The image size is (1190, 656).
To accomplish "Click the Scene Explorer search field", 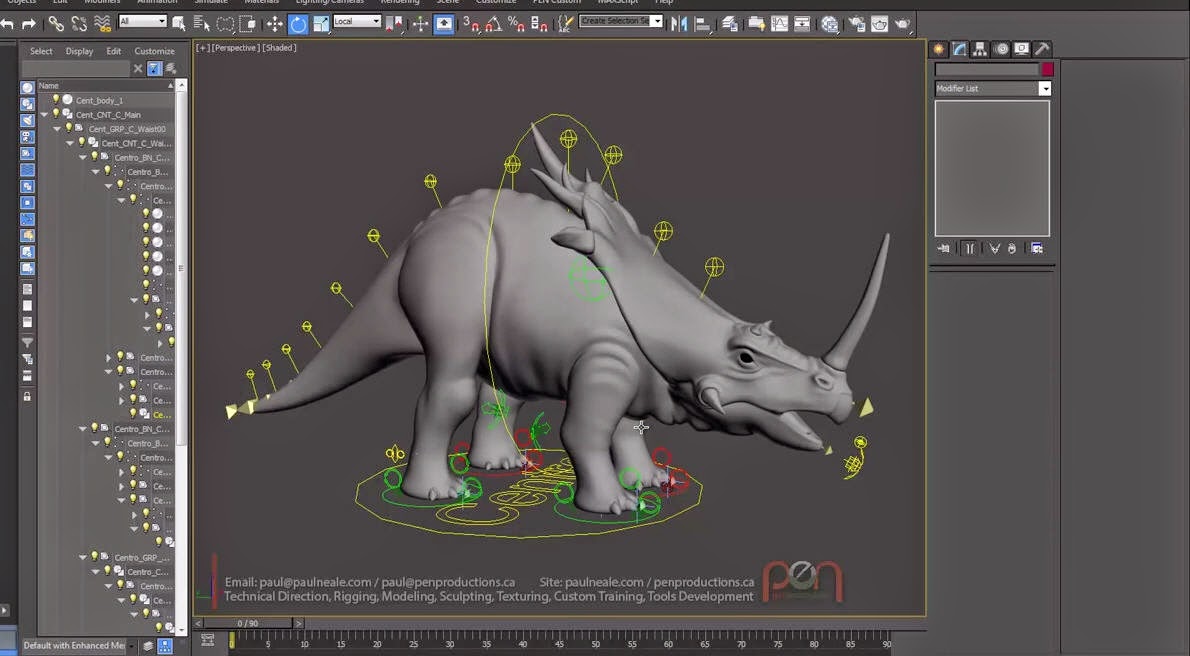I will click(x=76, y=68).
